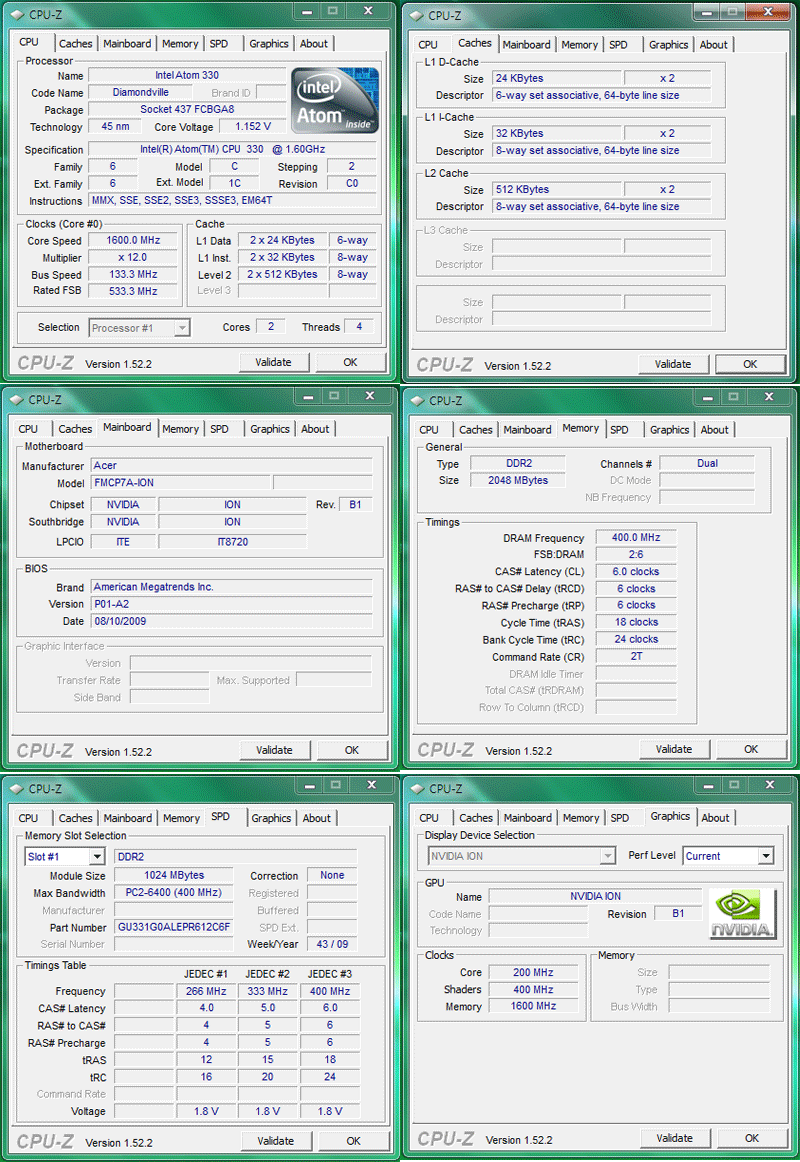The height and width of the screenshot is (1162, 800).
Task: Close the Caches tab CPU-Z window
Action: pyautogui.click(x=768, y=11)
